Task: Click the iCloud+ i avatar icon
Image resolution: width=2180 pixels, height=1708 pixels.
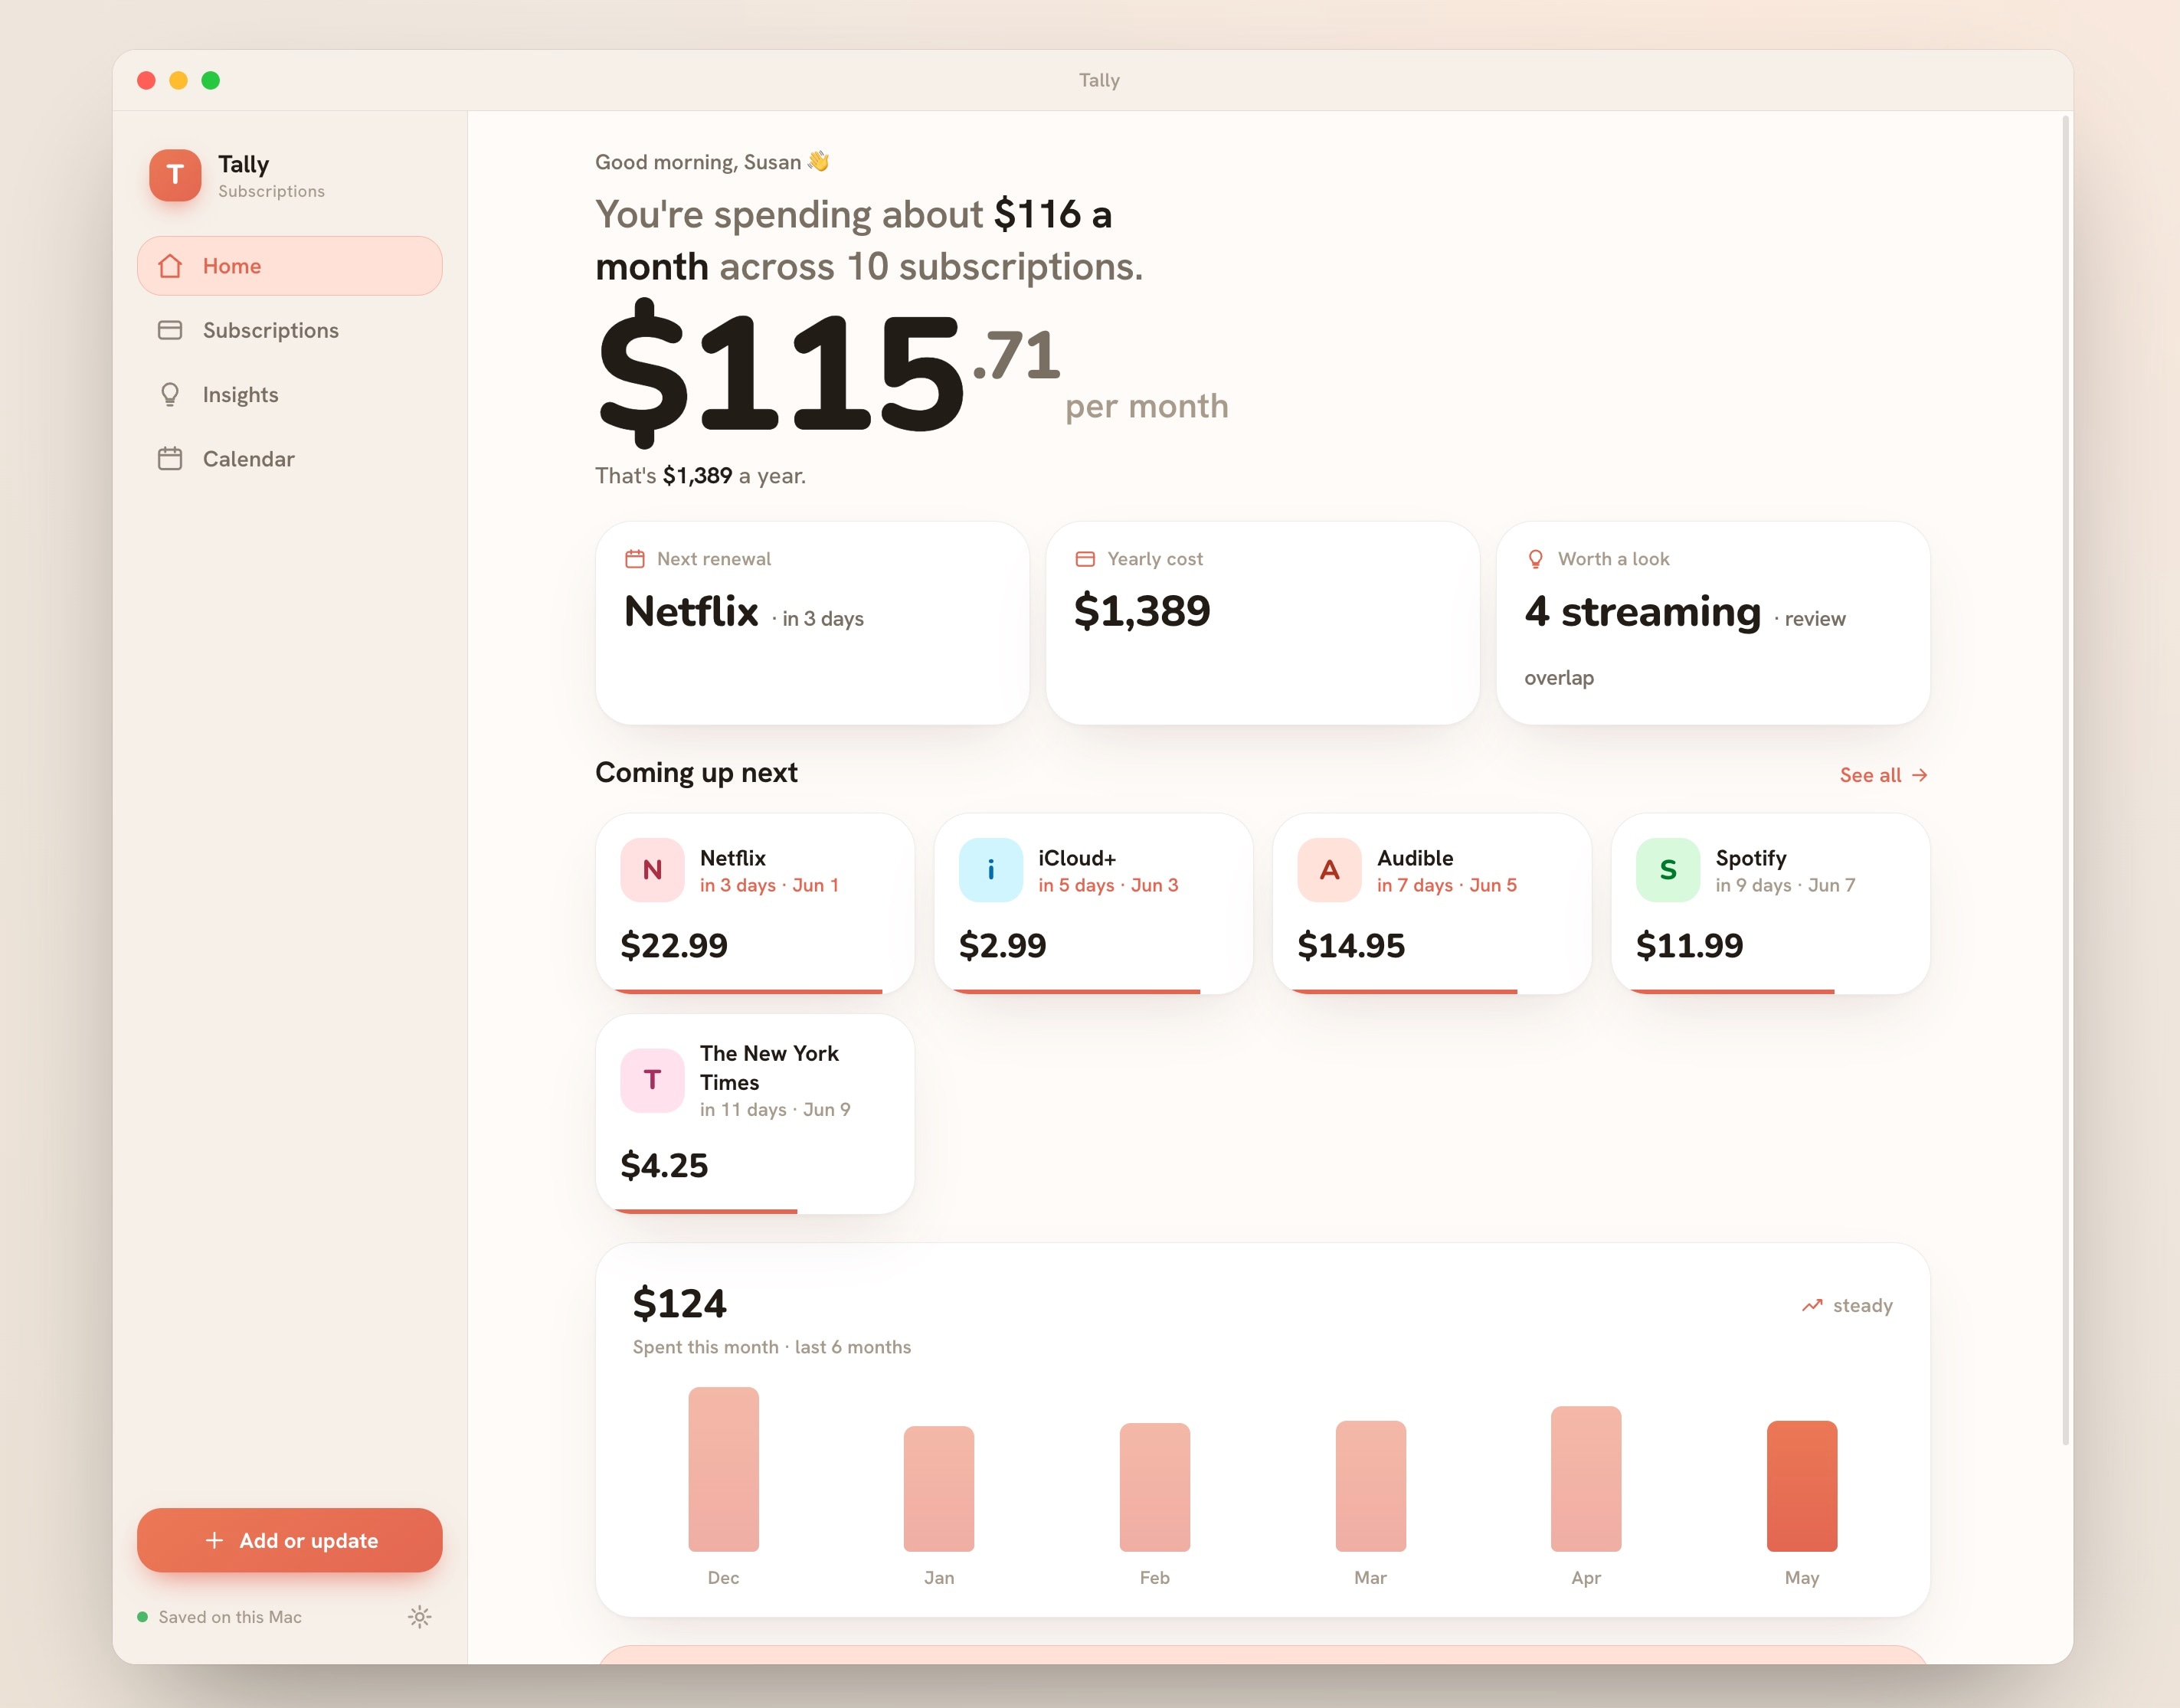Action: pyautogui.click(x=991, y=870)
